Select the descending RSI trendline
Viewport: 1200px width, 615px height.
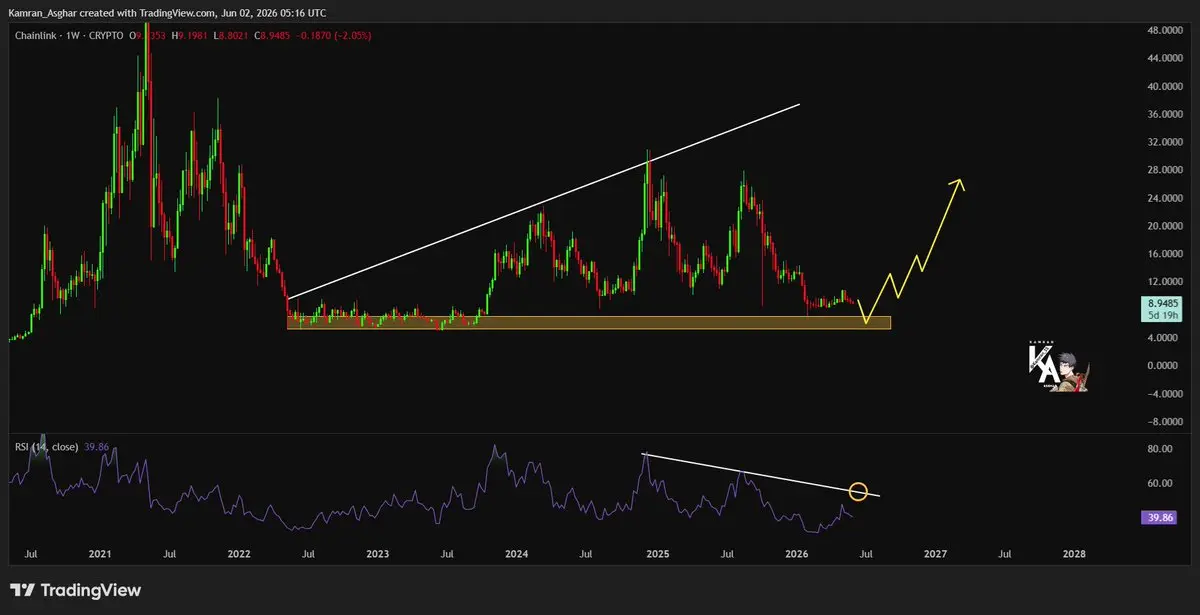[x=762, y=475]
